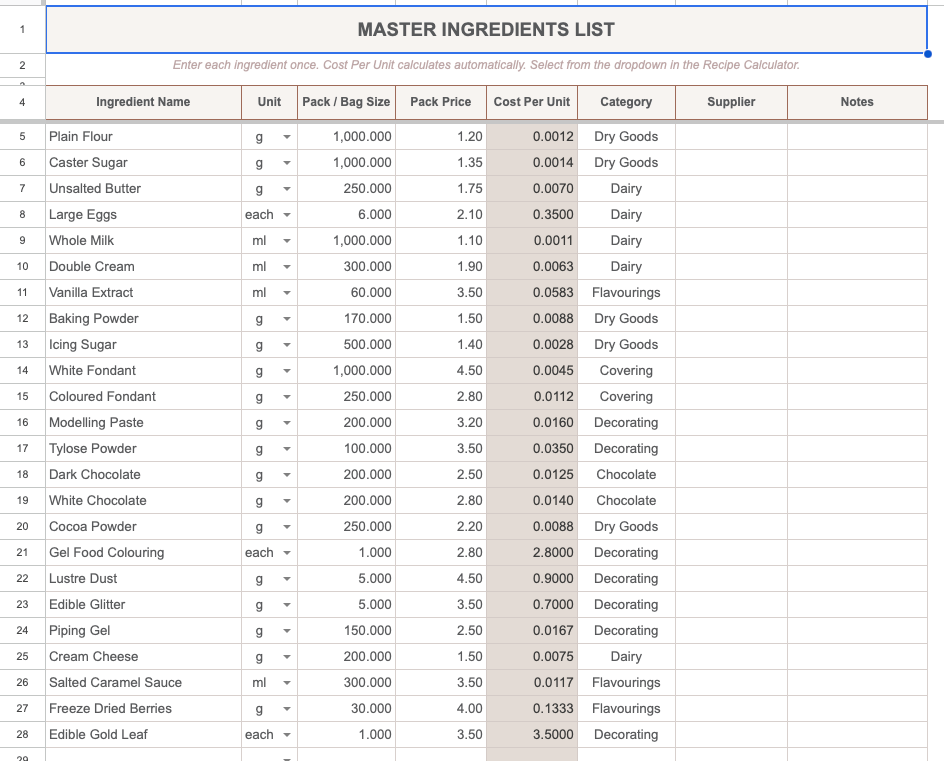The width and height of the screenshot is (944, 761).
Task: Select cost per unit 0.0583
Action: tap(532, 293)
